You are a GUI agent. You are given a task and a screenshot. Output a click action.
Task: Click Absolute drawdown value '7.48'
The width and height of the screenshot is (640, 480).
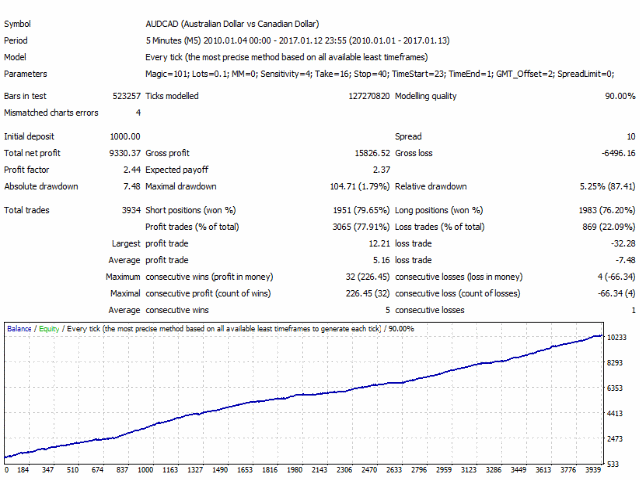click(132, 187)
